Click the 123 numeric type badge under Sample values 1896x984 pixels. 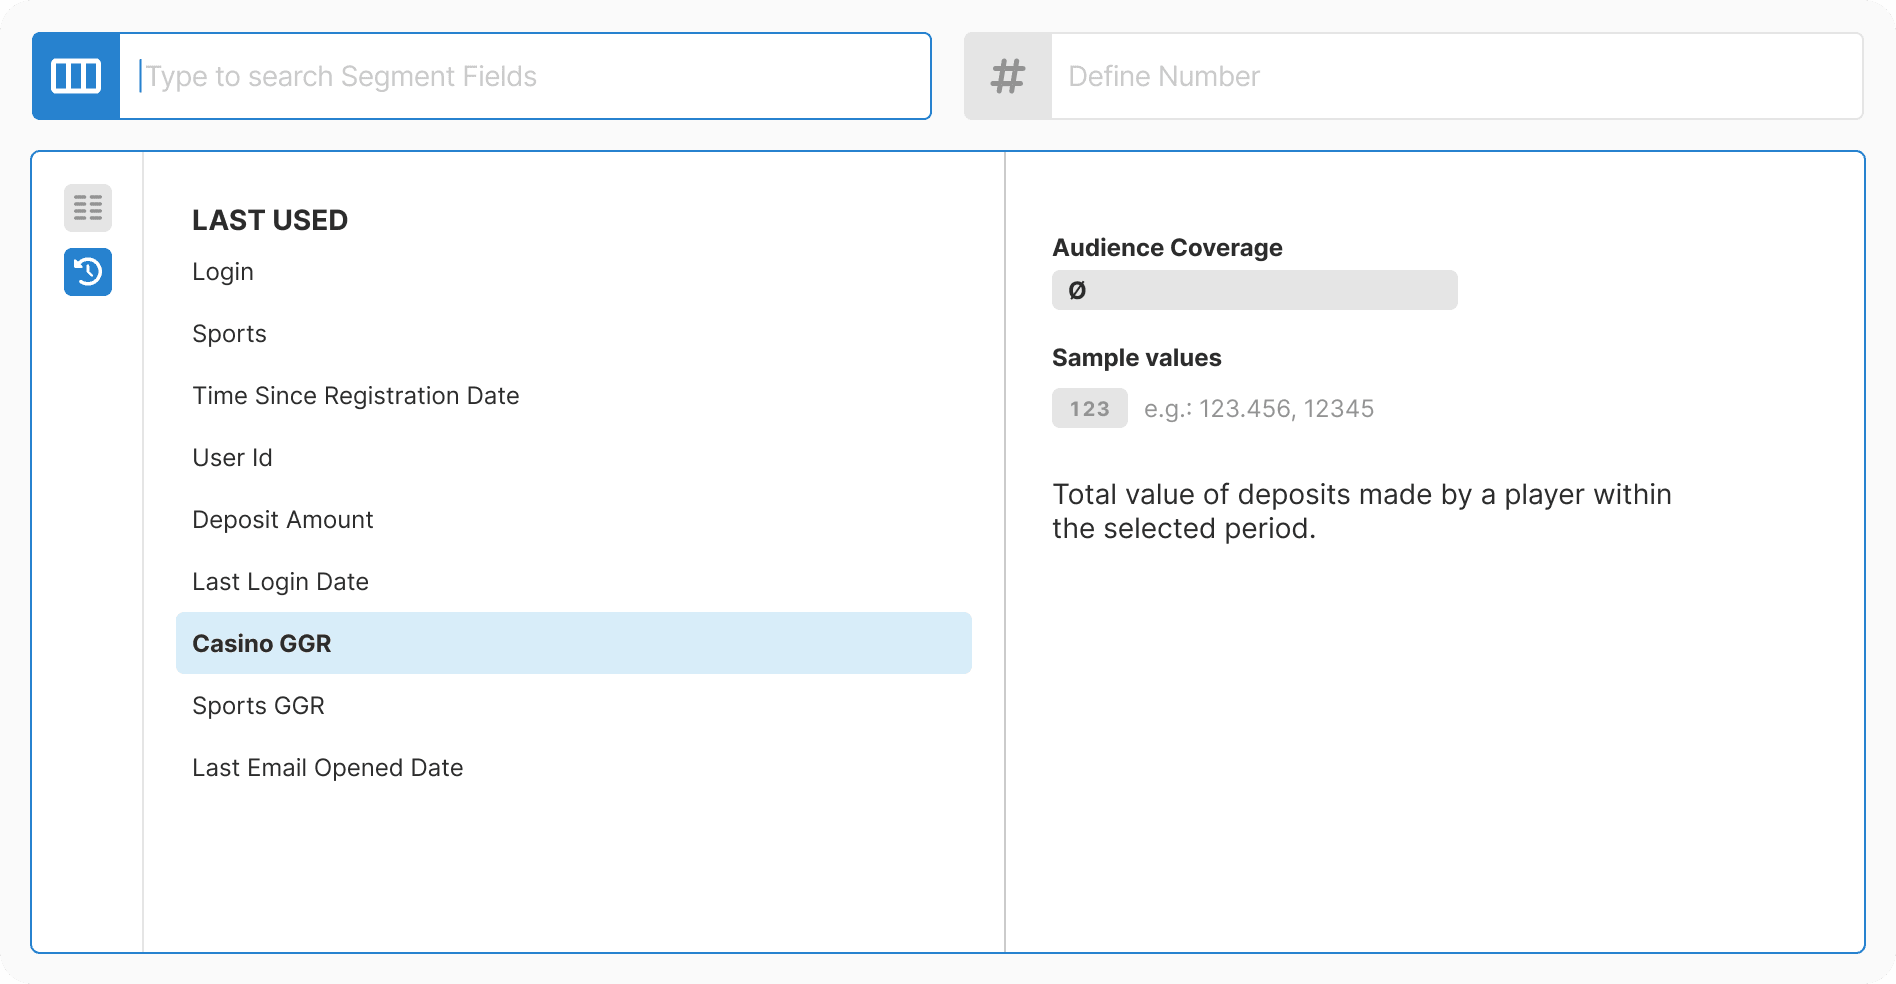pyautogui.click(x=1089, y=408)
